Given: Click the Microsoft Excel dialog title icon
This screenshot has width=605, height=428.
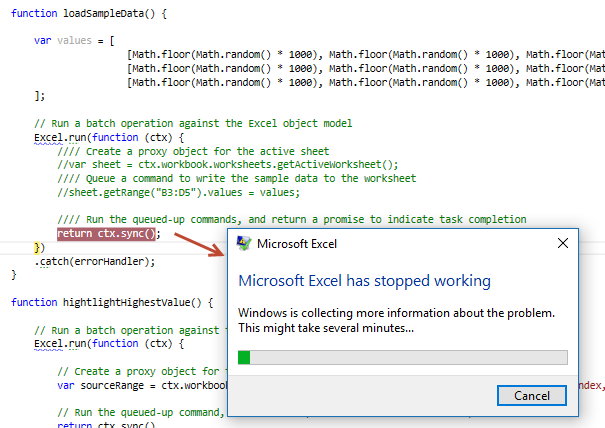Looking at the screenshot, I should [244, 244].
